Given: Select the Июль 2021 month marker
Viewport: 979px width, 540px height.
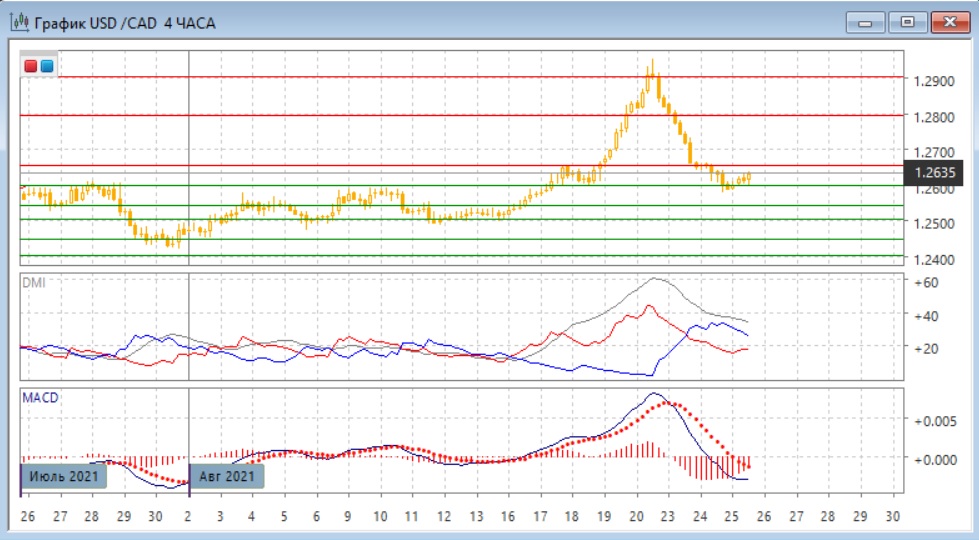Looking at the screenshot, I should 64,476.
